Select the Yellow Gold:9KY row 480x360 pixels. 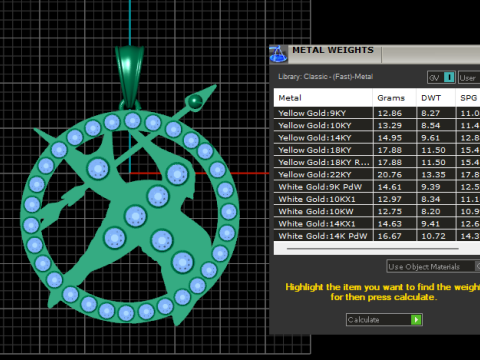pyautogui.click(x=377, y=113)
